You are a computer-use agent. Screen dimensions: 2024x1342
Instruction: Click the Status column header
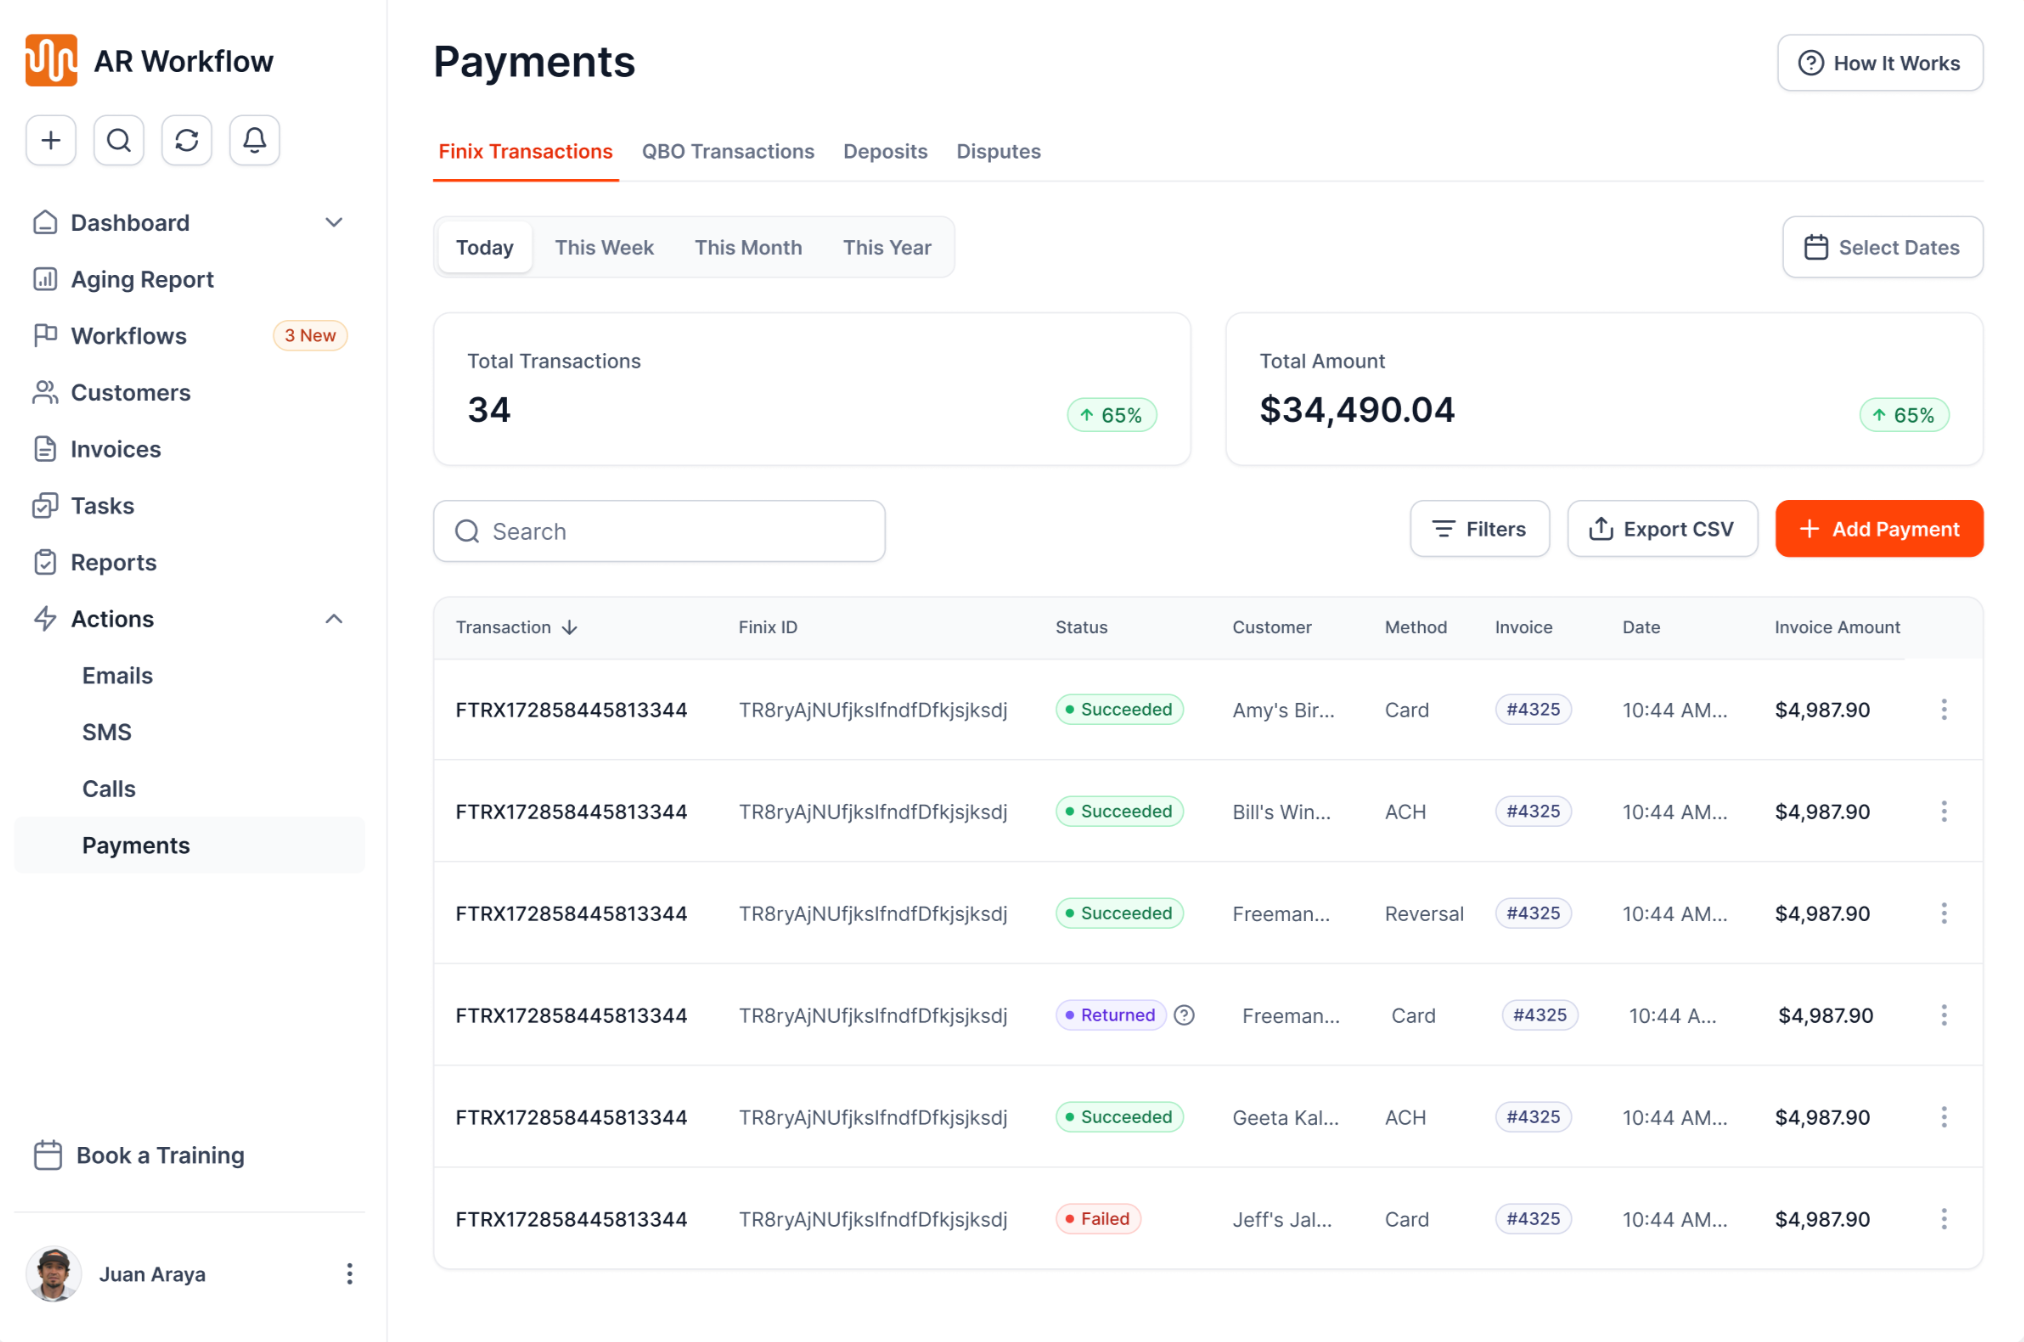[x=1081, y=627]
